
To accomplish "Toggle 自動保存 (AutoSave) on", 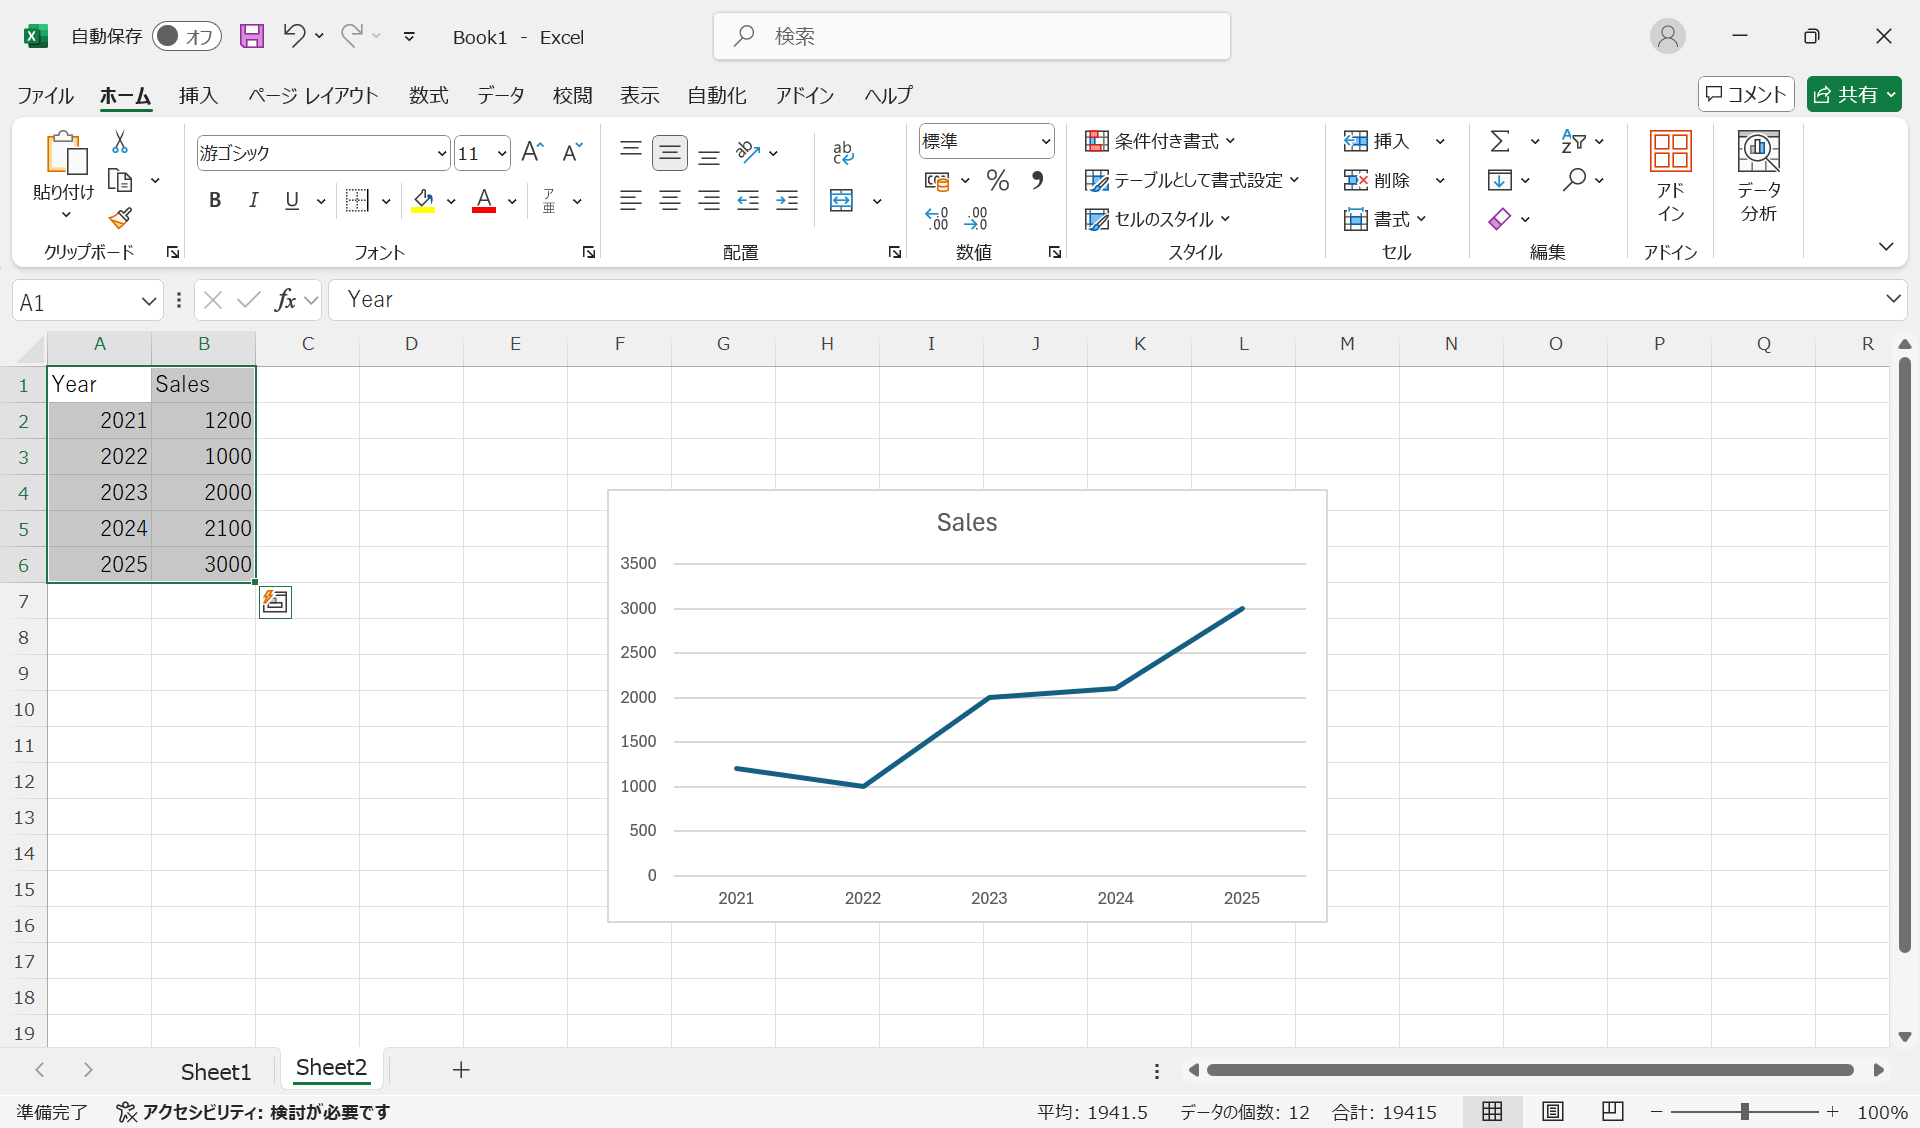I will pos(186,36).
